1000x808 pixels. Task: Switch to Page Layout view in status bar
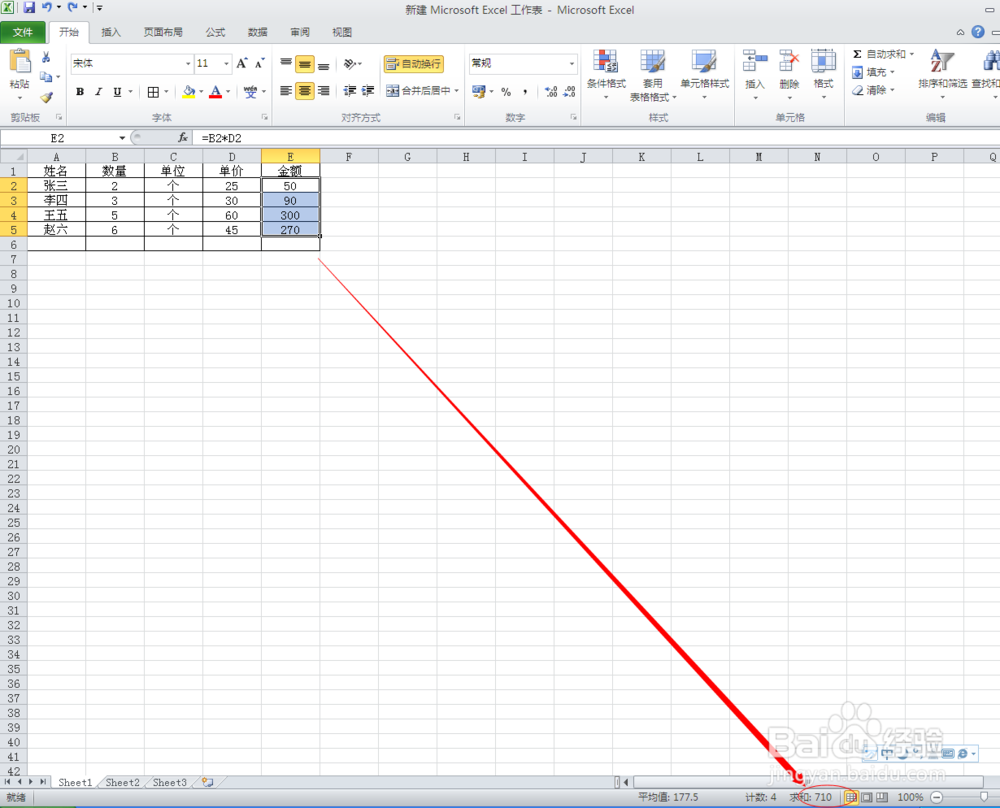867,797
